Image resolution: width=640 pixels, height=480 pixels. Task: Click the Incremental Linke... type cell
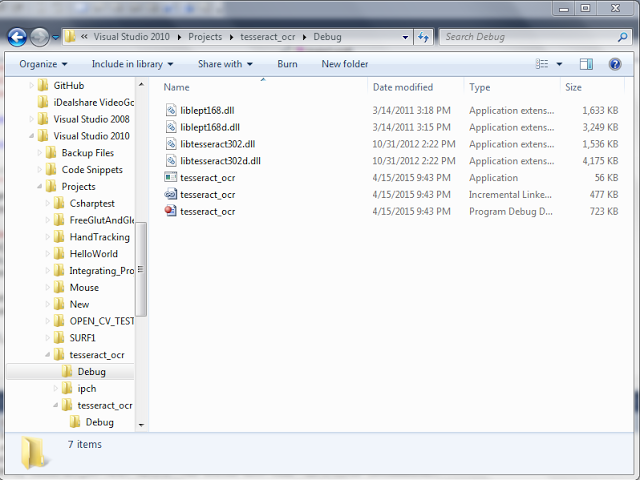pos(510,194)
